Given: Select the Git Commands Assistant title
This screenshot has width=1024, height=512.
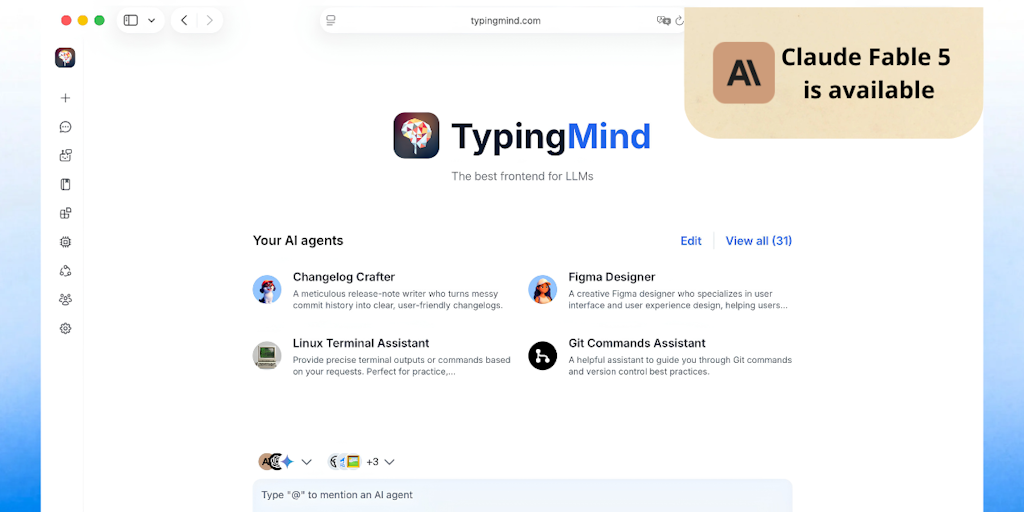Looking at the screenshot, I should (x=637, y=343).
